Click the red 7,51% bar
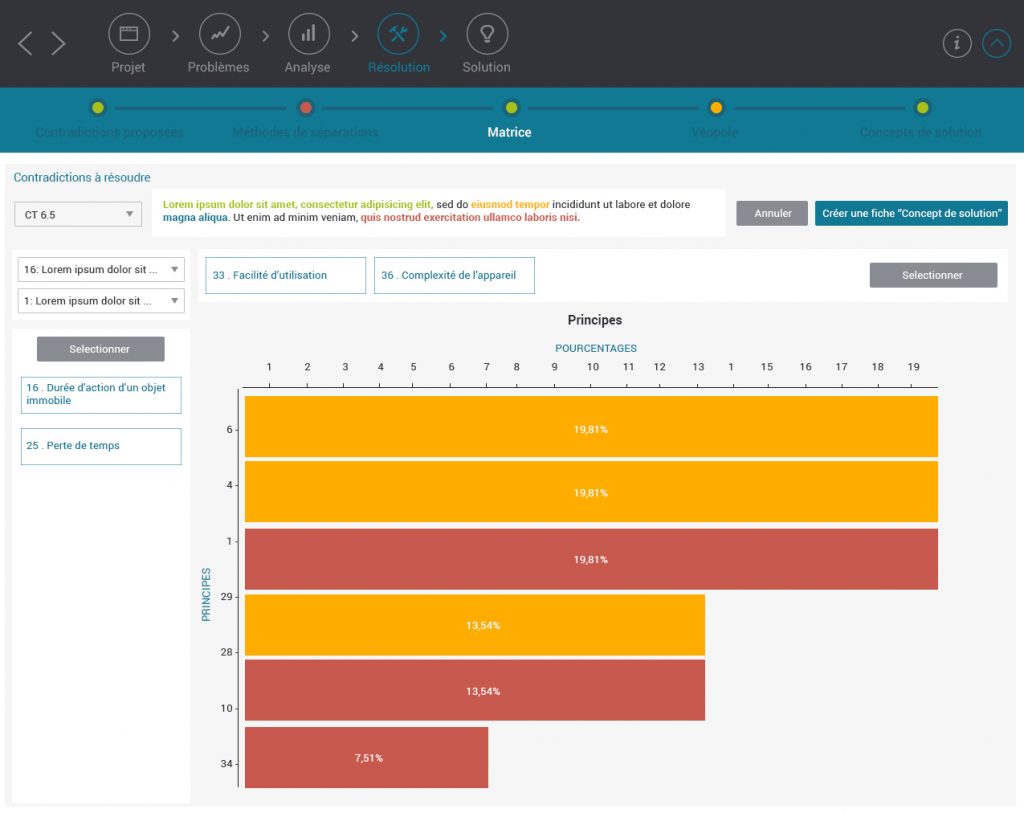This screenshot has width=1024, height=813. (x=366, y=757)
